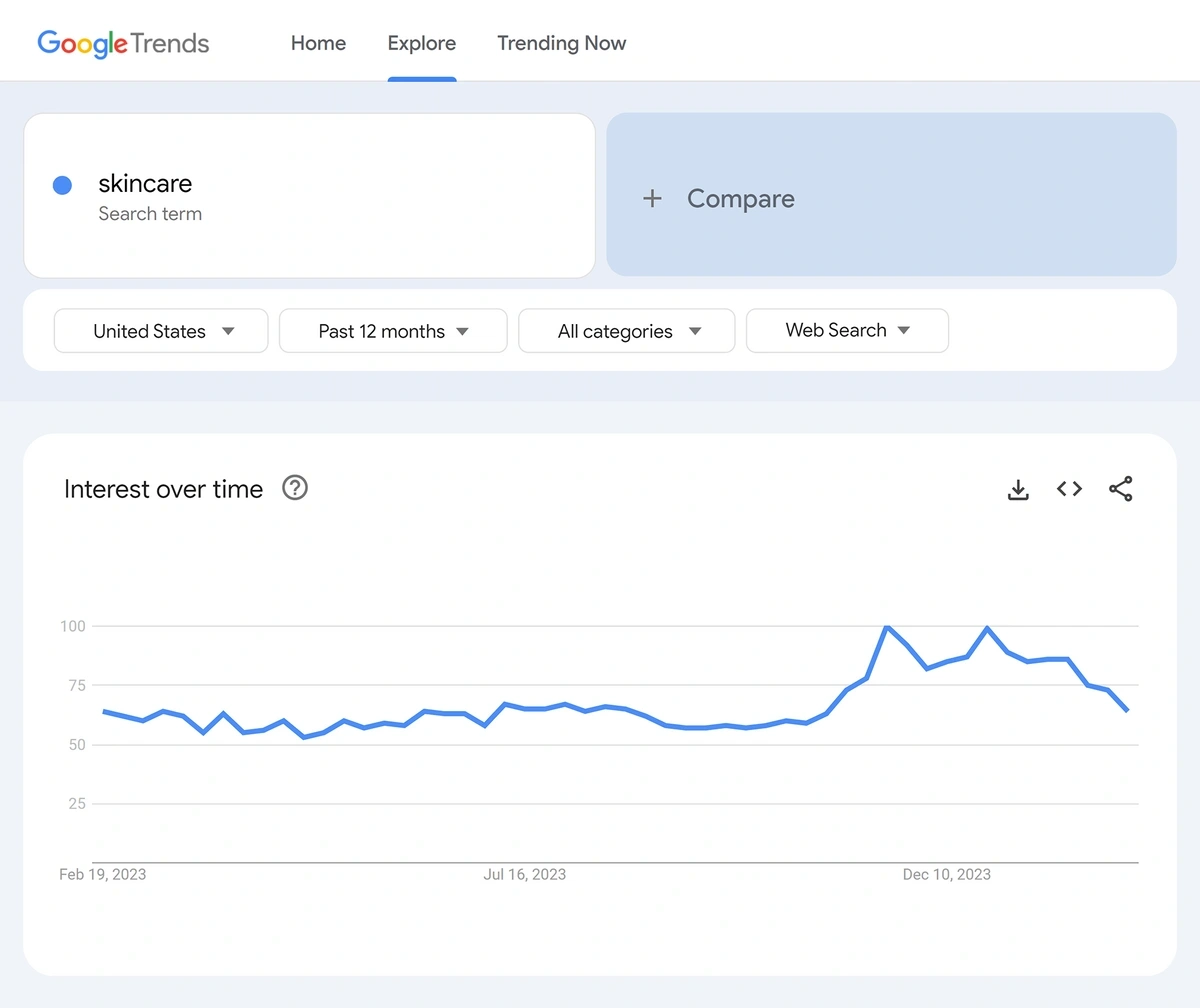
Task: Click the Compare button
Action: 740,198
